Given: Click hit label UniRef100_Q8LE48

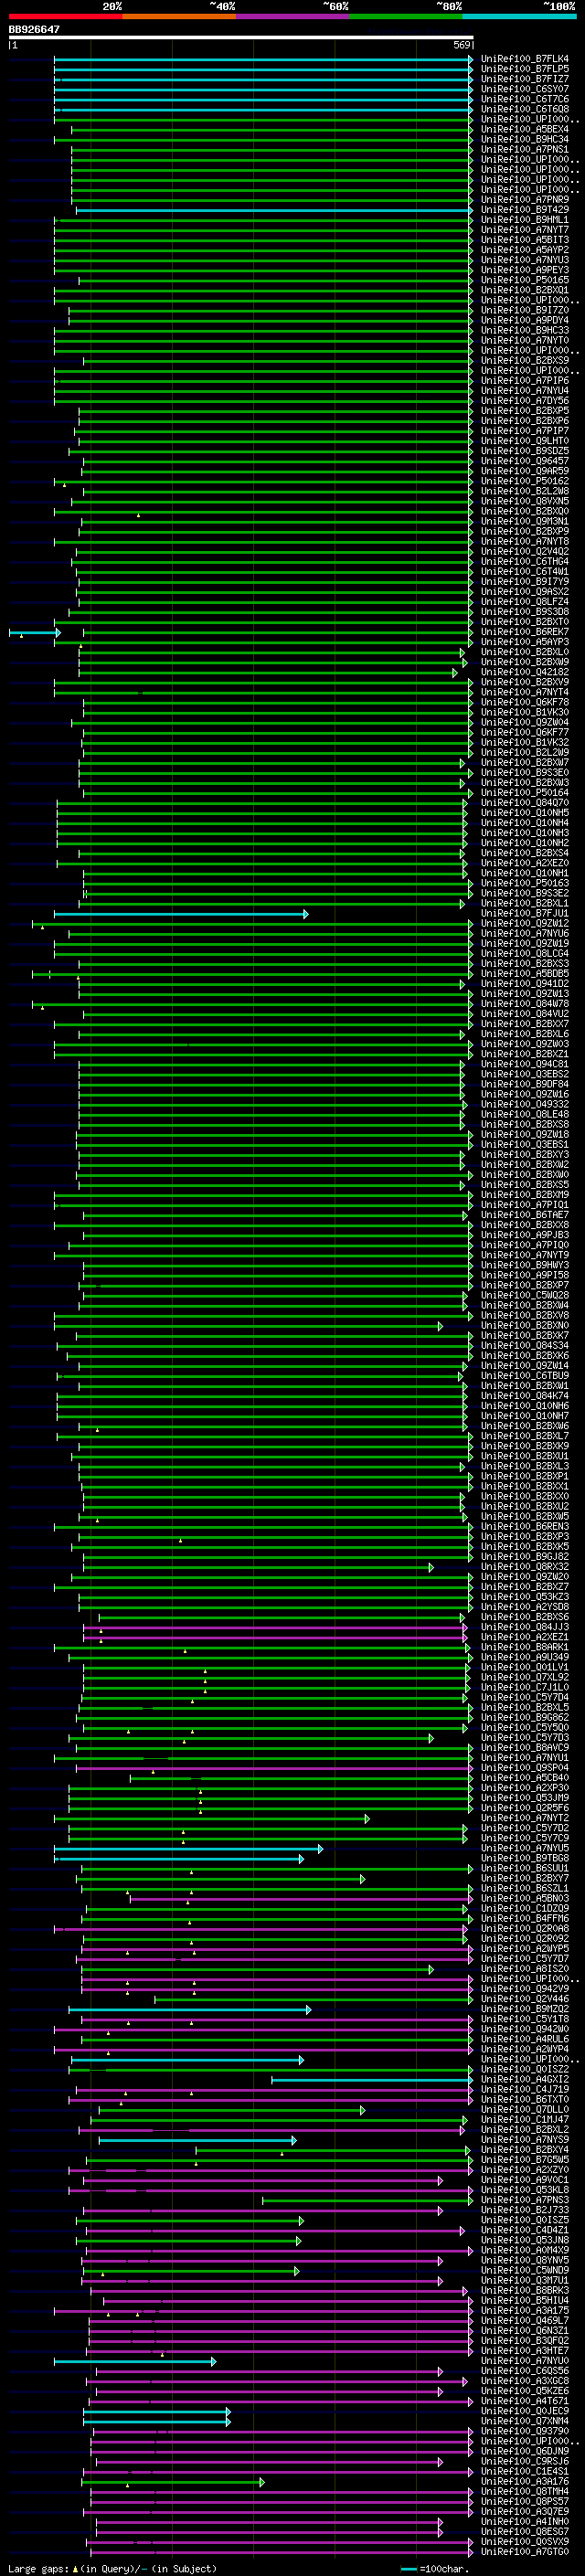Looking at the screenshot, I should (x=525, y=1115).
